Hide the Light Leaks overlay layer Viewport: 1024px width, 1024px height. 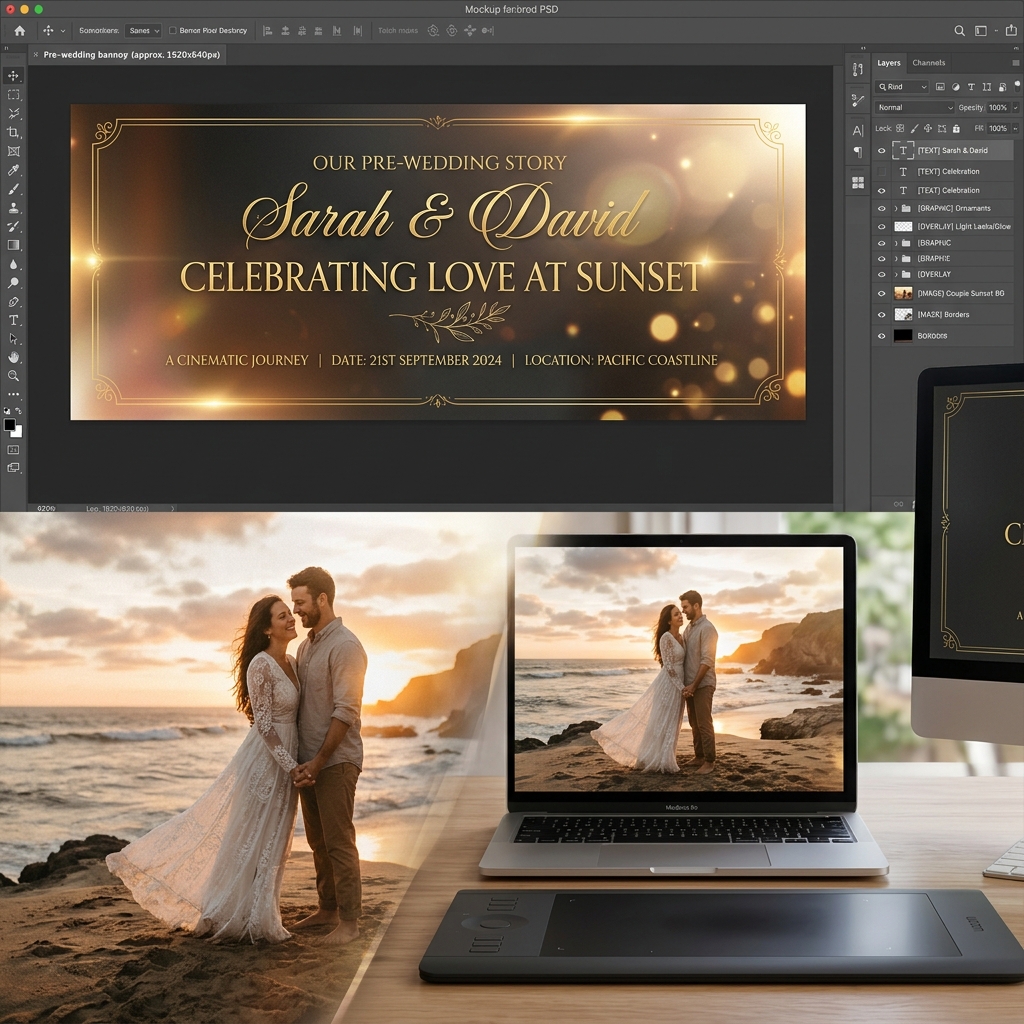click(882, 227)
